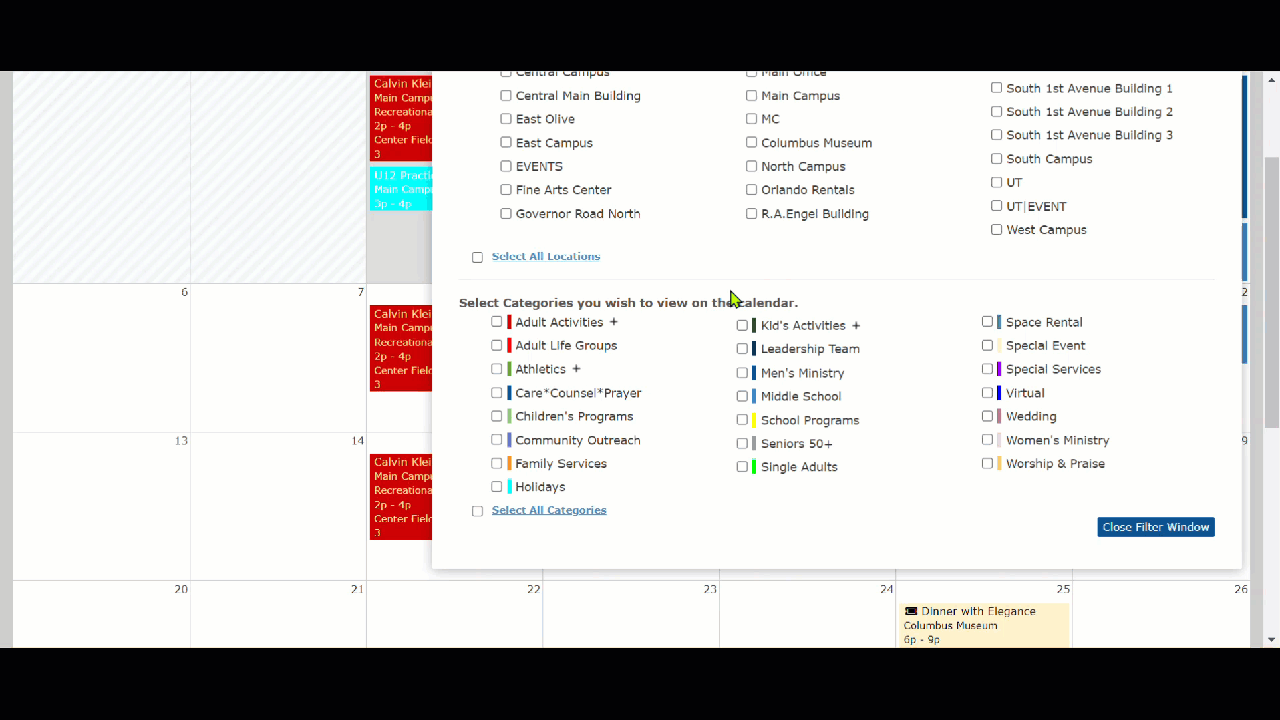Tick the Holidays category checkbox

(497, 487)
